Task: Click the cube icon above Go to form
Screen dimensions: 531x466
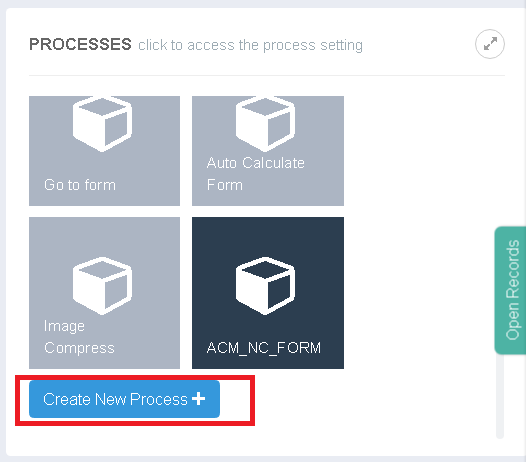Action: point(102,124)
